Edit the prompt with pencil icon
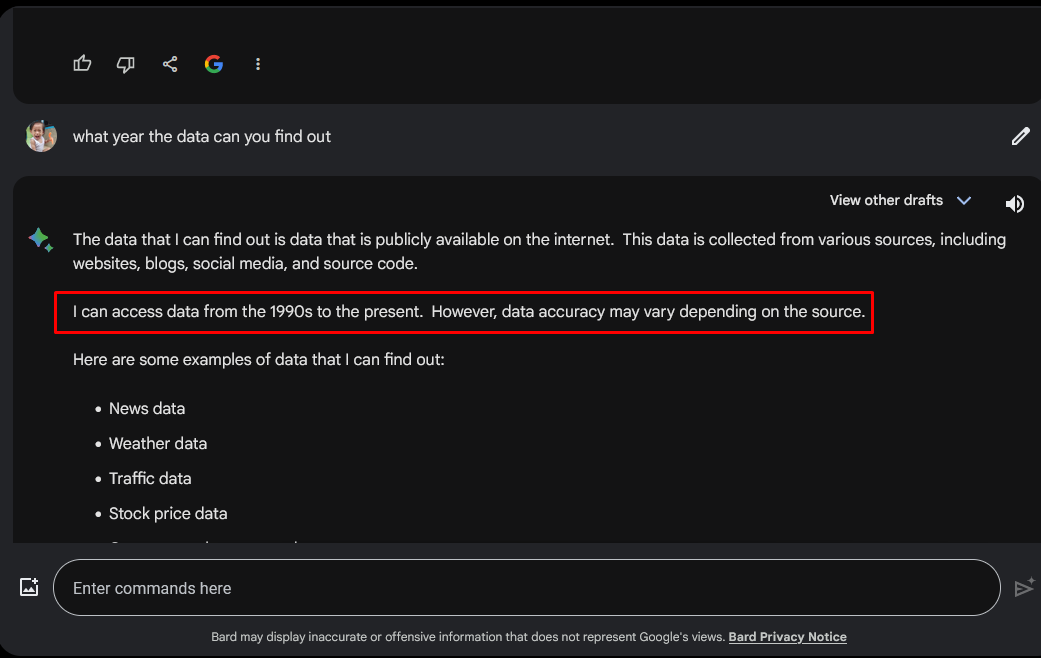1041x658 pixels. 1020,136
